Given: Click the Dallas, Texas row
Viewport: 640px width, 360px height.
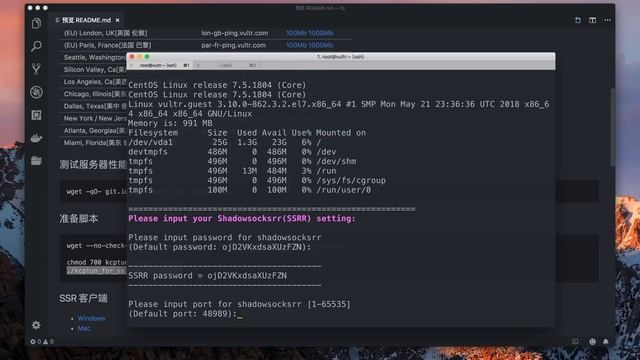Looking at the screenshot, I should point(94,106).
